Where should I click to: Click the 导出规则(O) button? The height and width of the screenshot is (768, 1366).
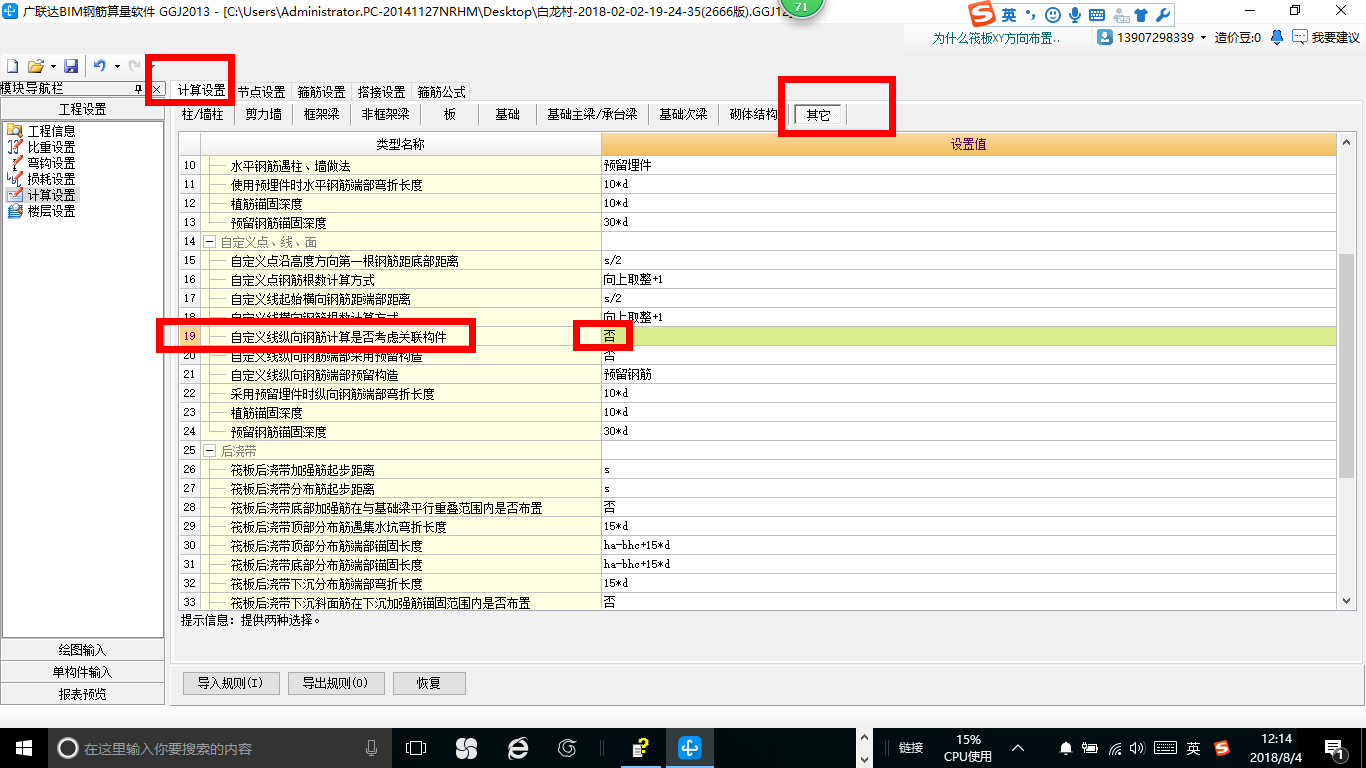(335, 684)
